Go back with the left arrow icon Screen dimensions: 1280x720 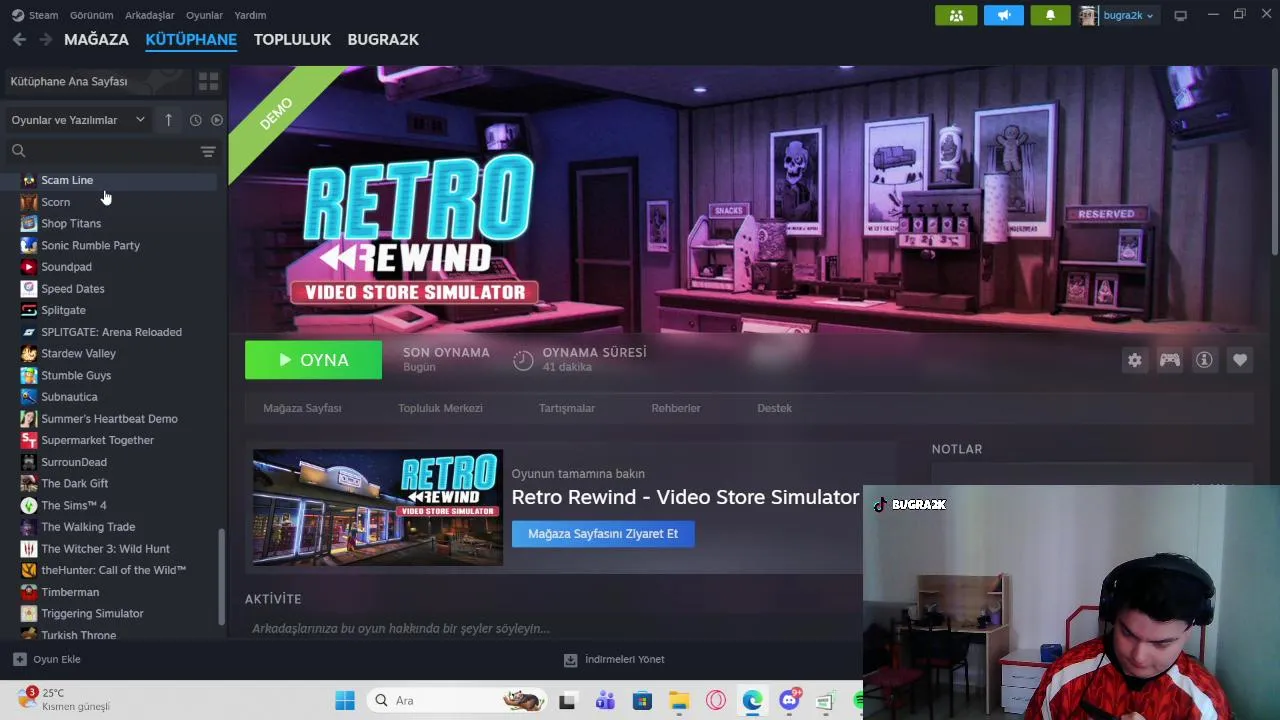coord(19,39)
